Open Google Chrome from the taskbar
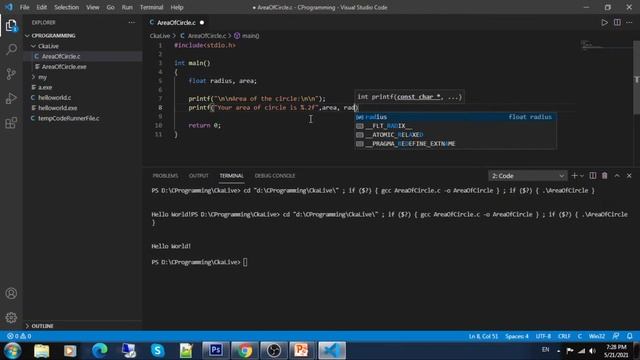 (x=245, y=350)
